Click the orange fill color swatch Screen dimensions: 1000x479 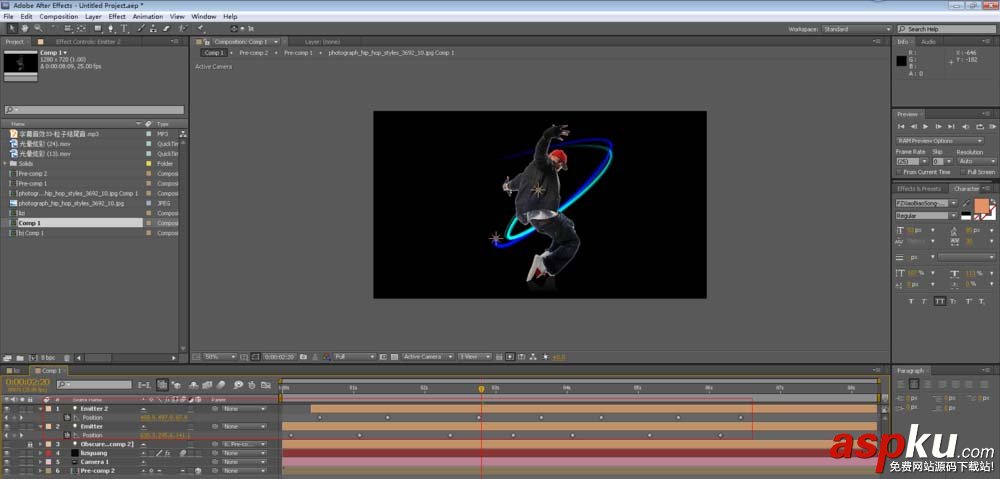tap(981, 206)
